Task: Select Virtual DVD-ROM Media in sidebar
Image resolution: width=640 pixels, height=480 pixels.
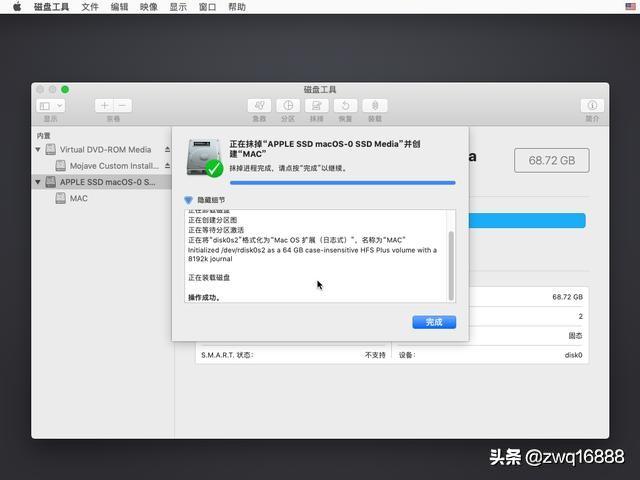Action: (x=105, y=149)
